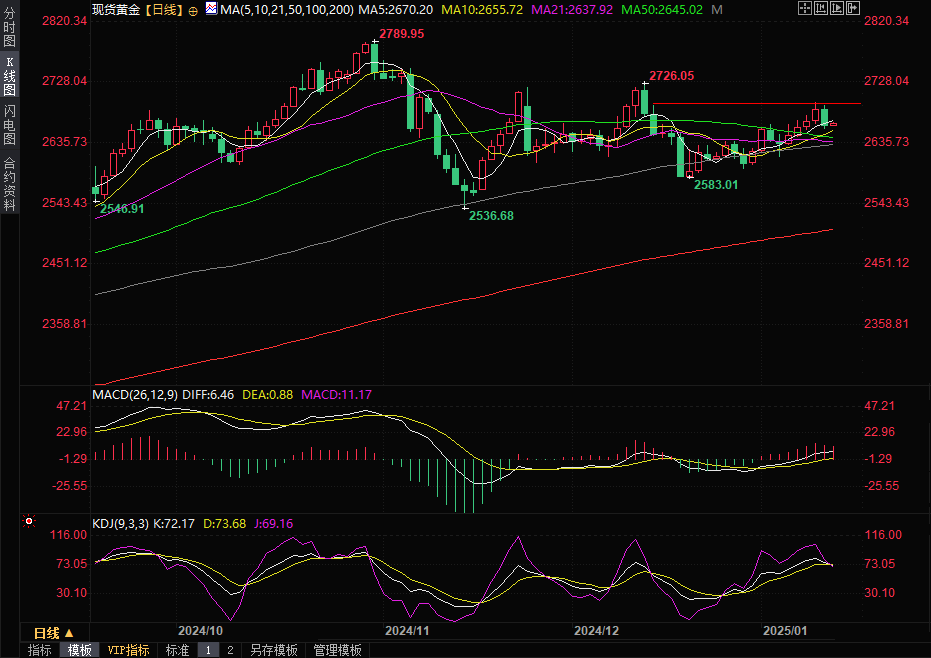The width and height of the screenshot is (931, 658).
Task: Click the second icon in the top-right toolbar
Action: [821, 8]
